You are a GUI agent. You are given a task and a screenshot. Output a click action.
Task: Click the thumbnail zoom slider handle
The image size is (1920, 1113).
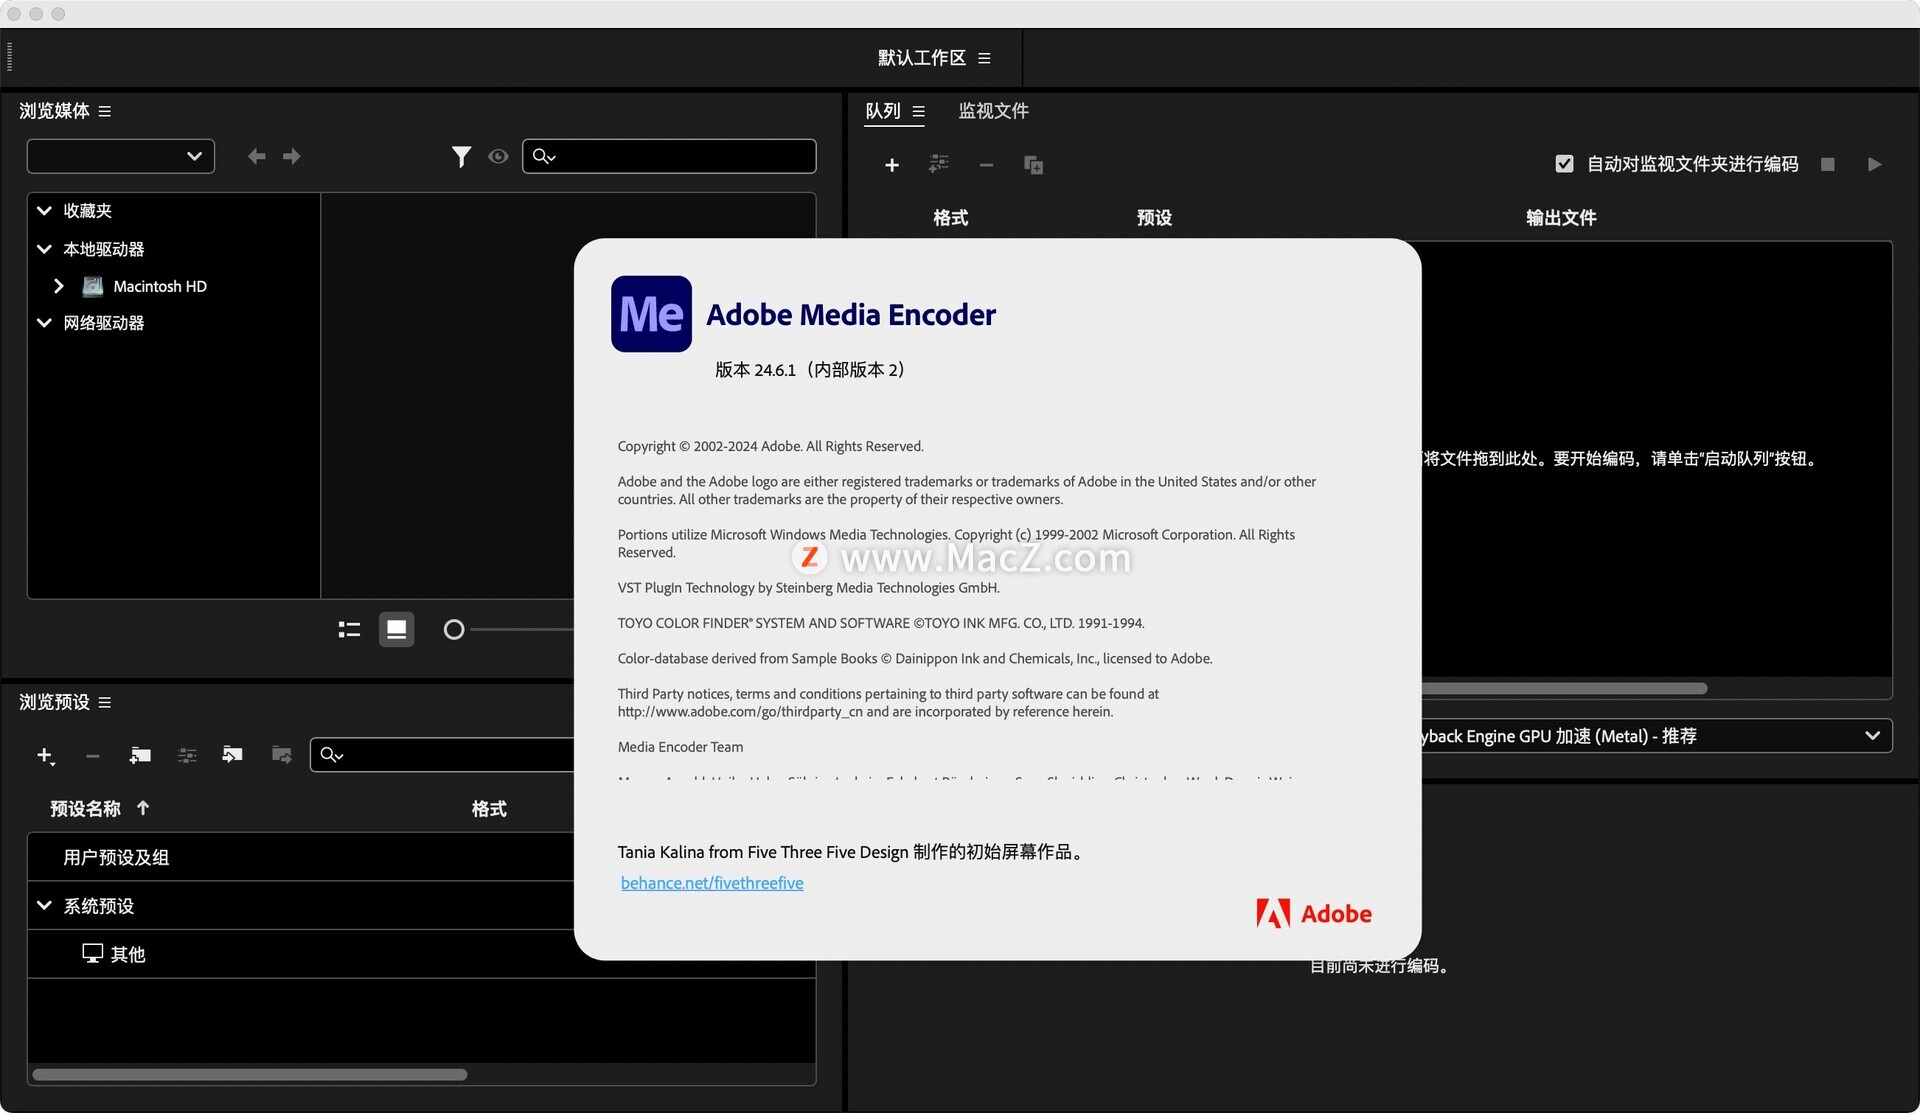454,629
